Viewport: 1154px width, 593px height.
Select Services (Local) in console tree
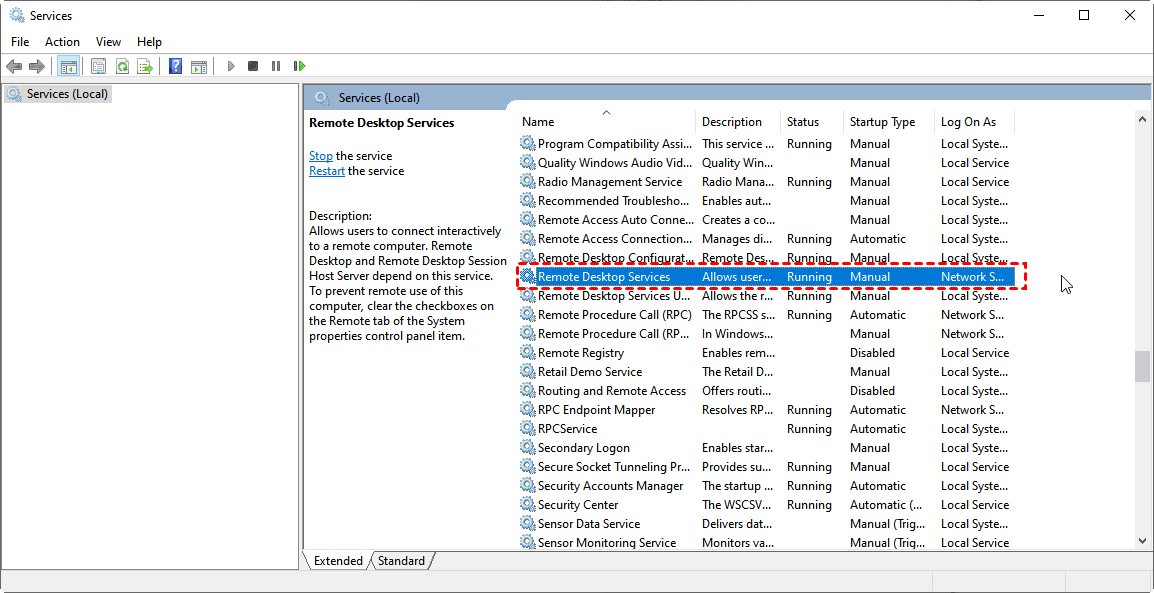[67, 94]
